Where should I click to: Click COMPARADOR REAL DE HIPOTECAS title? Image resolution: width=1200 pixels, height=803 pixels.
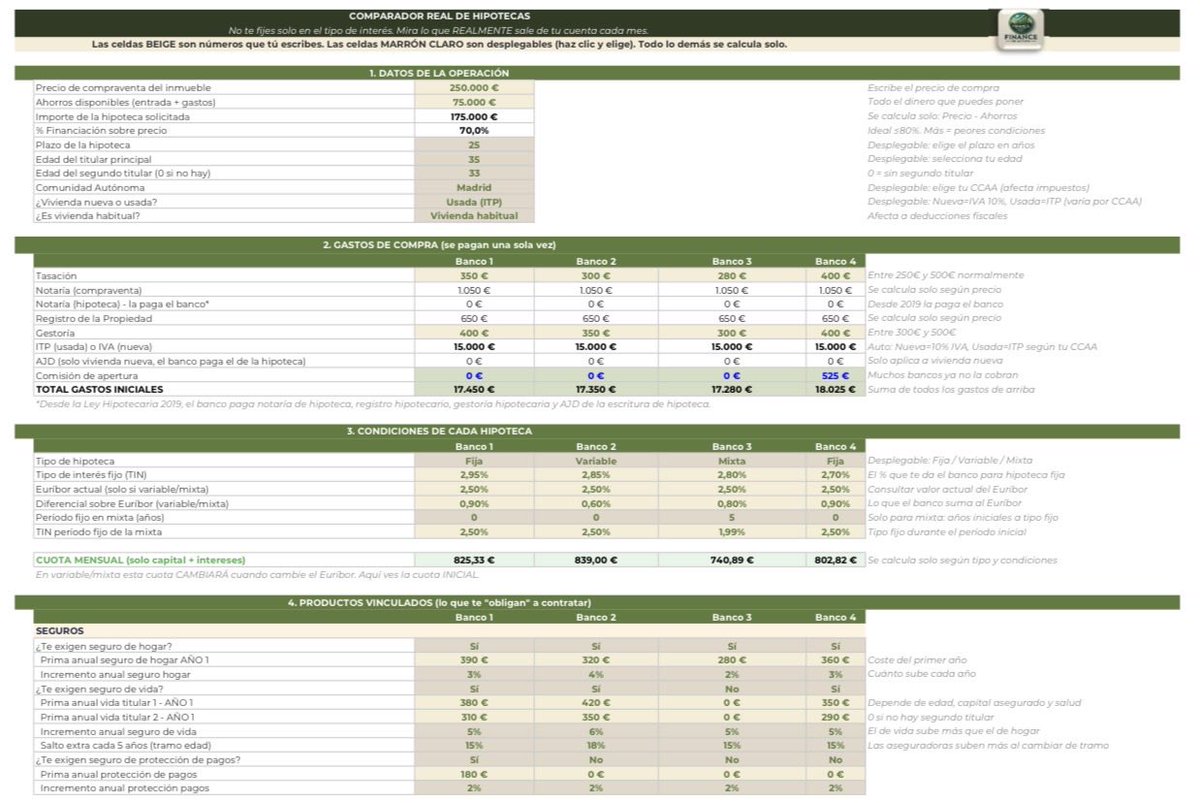pyautogui.click(x=440, y=16)
